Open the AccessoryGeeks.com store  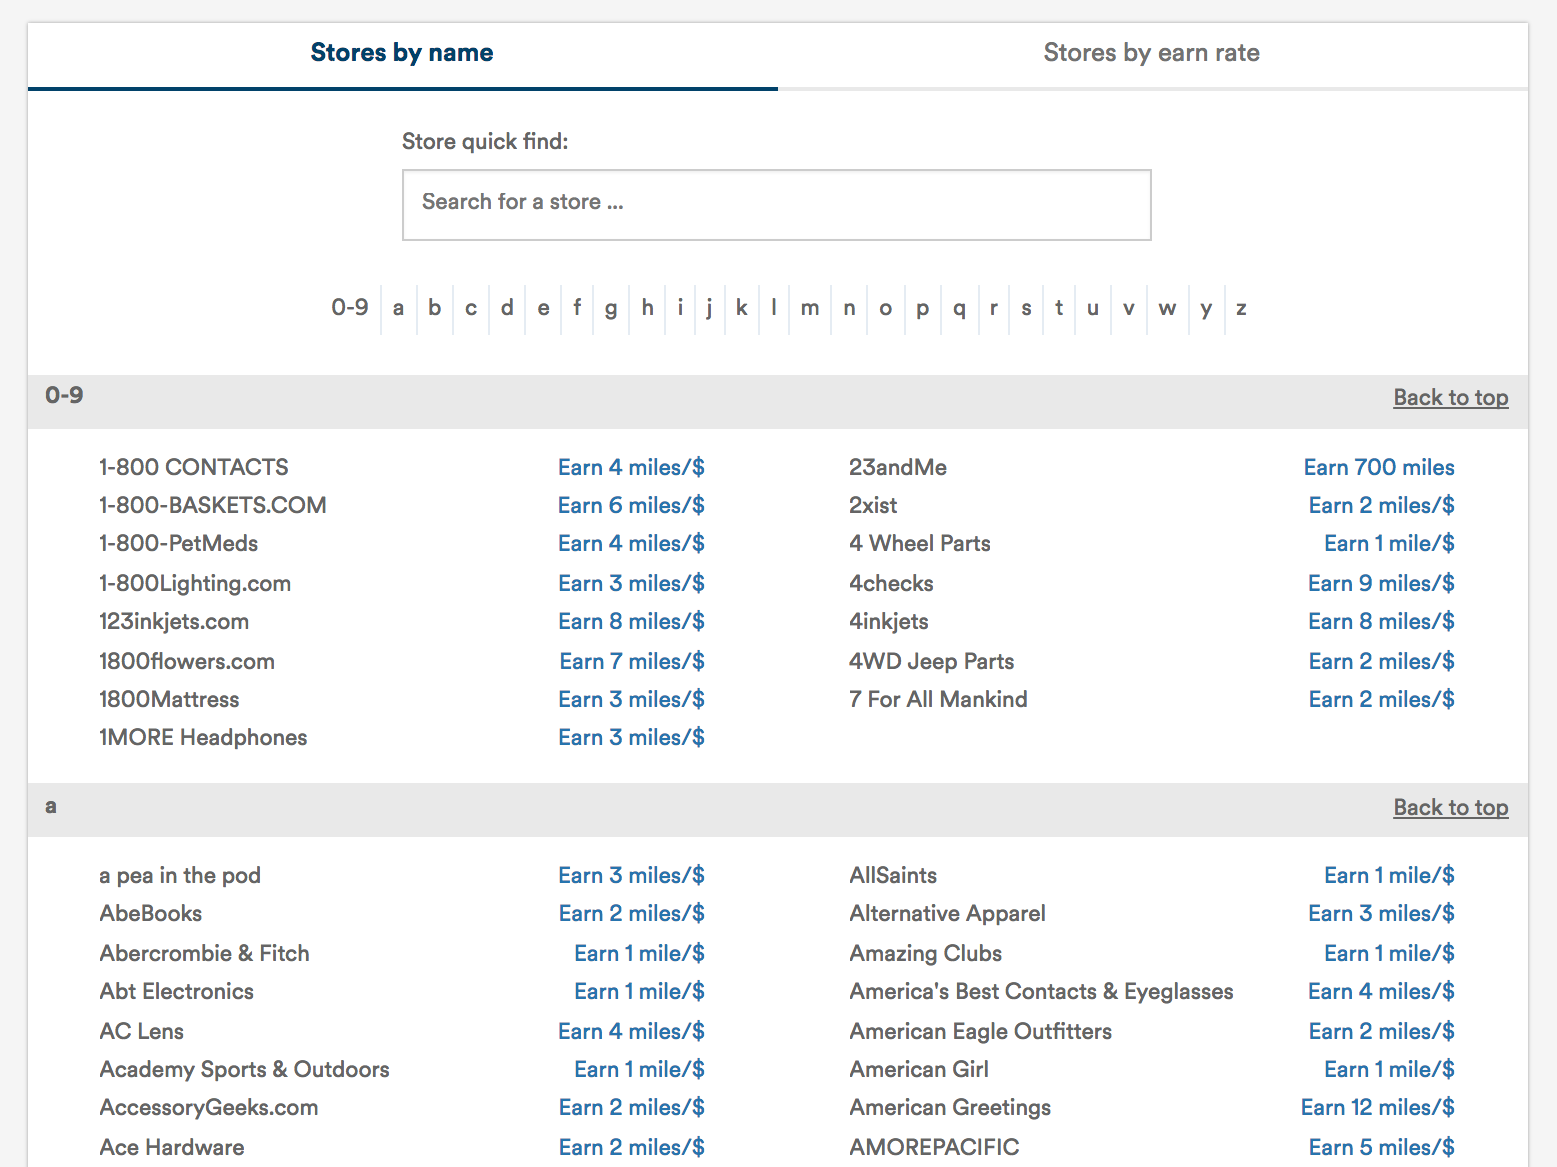coord(209,1107)
